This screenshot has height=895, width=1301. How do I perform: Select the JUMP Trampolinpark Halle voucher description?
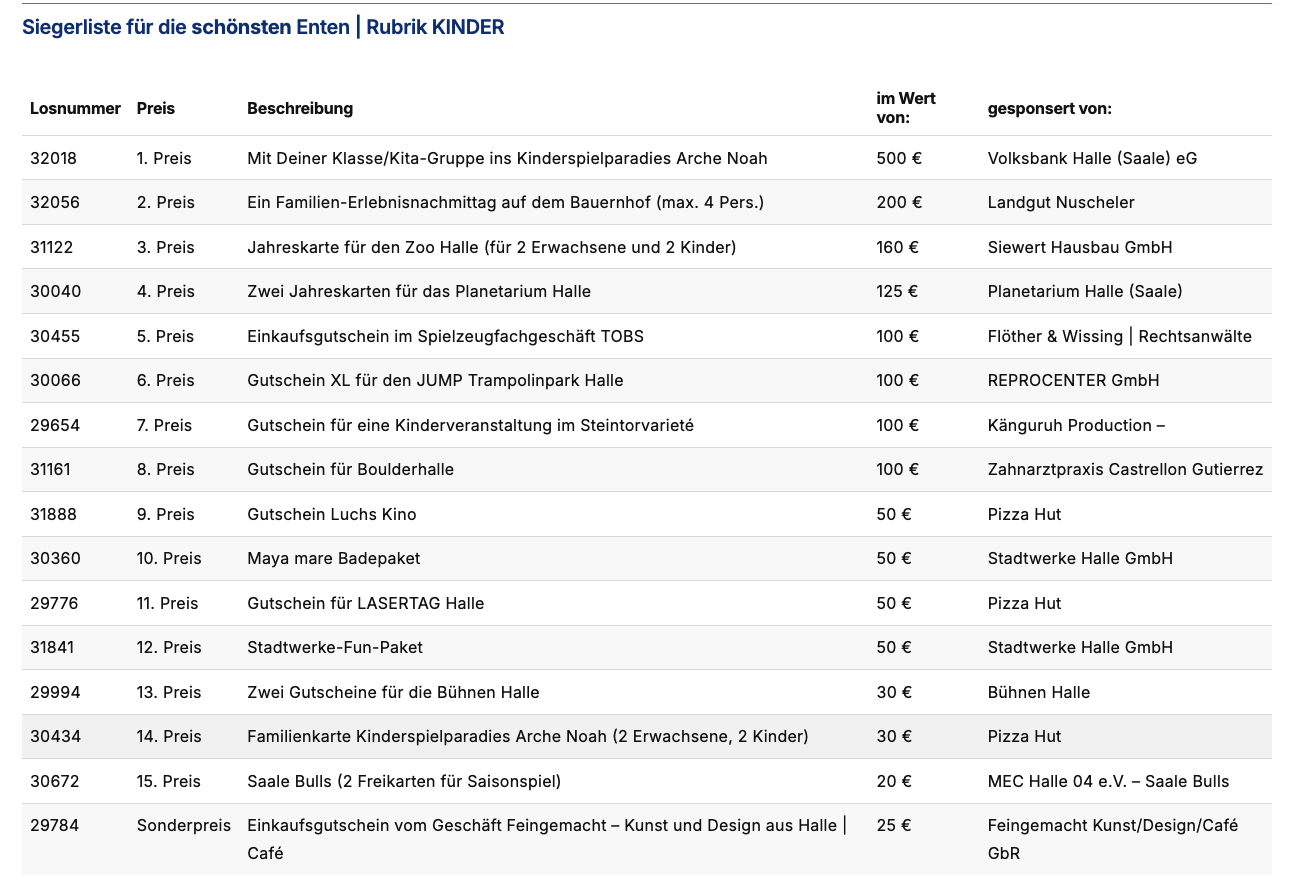pyautogui.click(x=435, y=380)
